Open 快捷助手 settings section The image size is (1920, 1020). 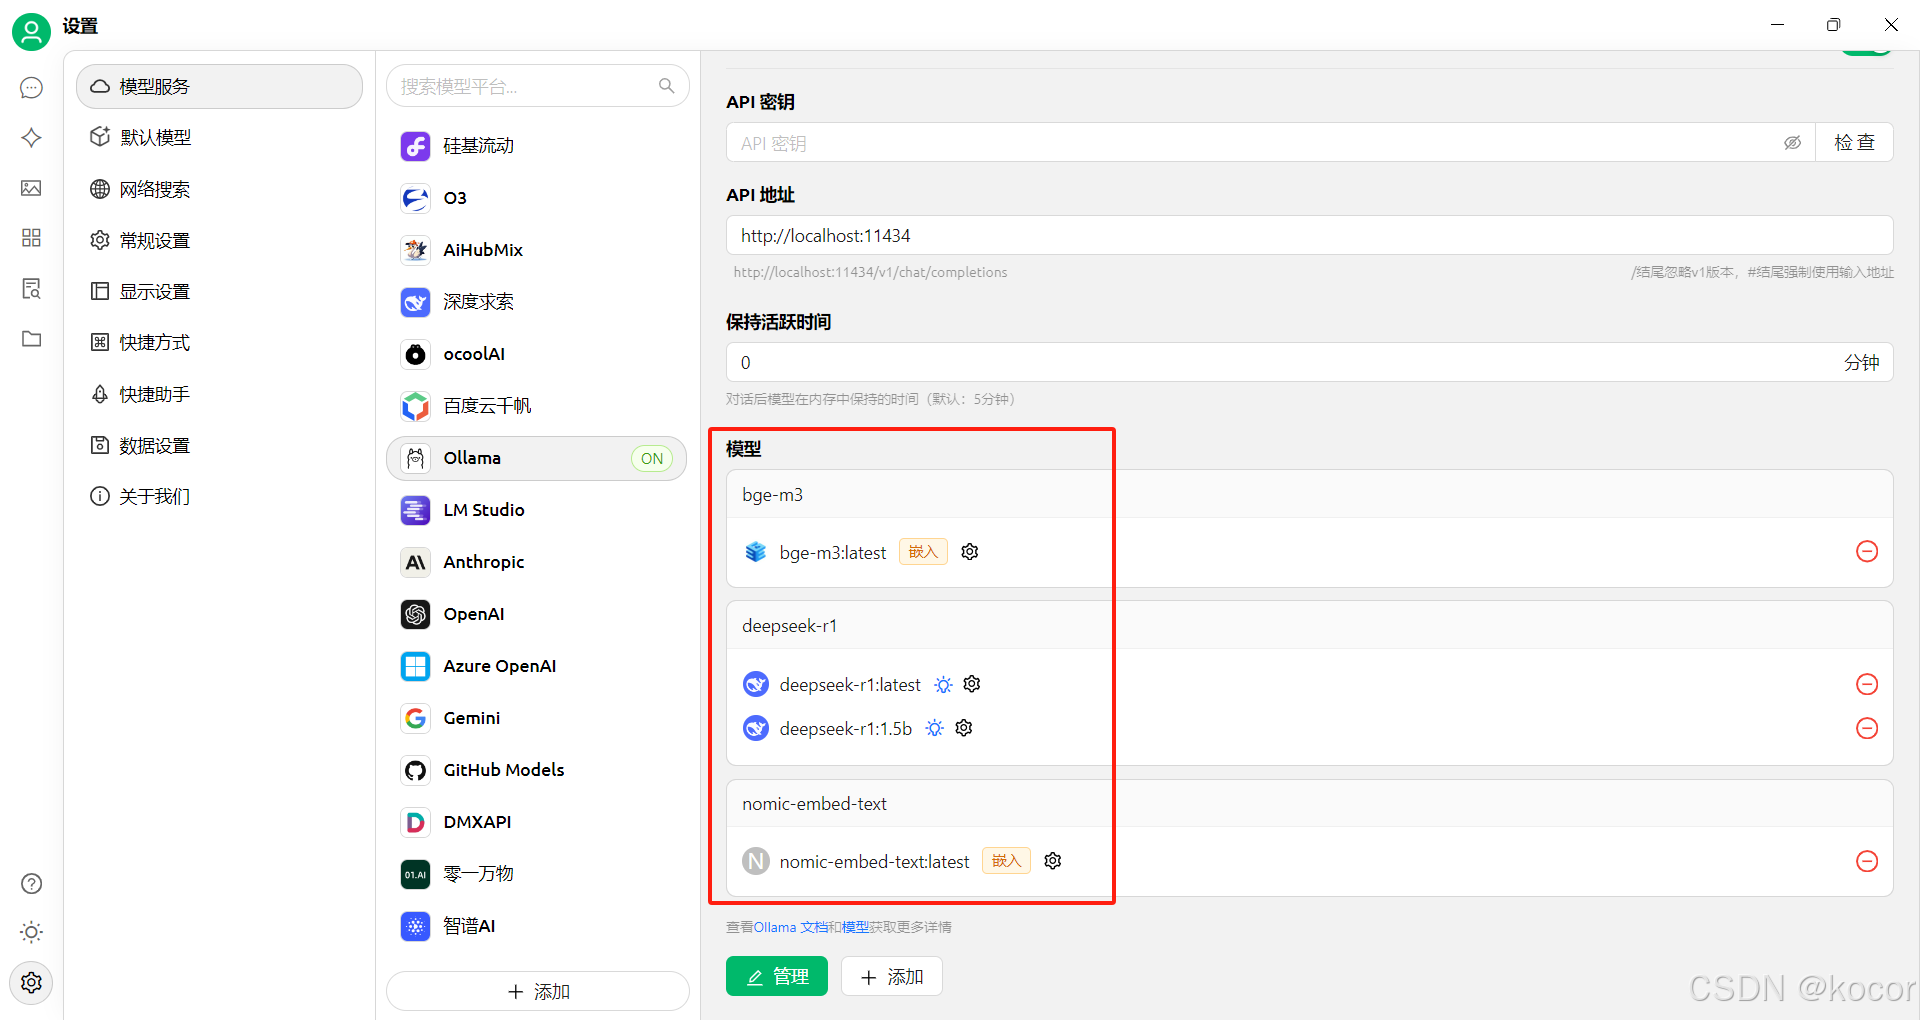pos(219,394)
